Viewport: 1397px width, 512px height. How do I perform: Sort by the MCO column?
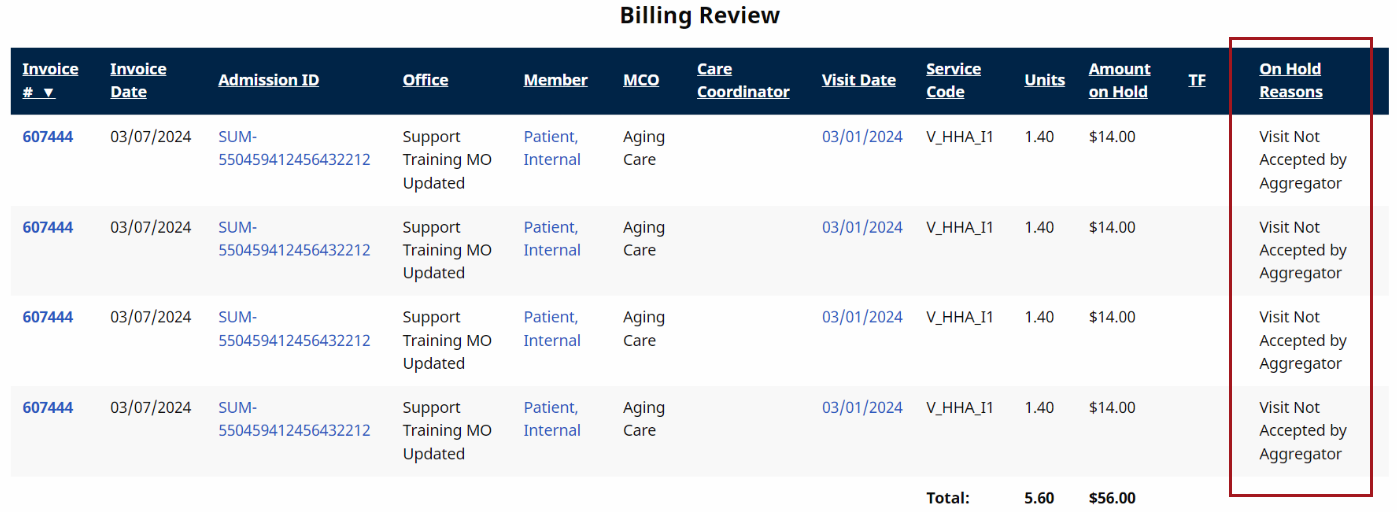coord(641,80)
